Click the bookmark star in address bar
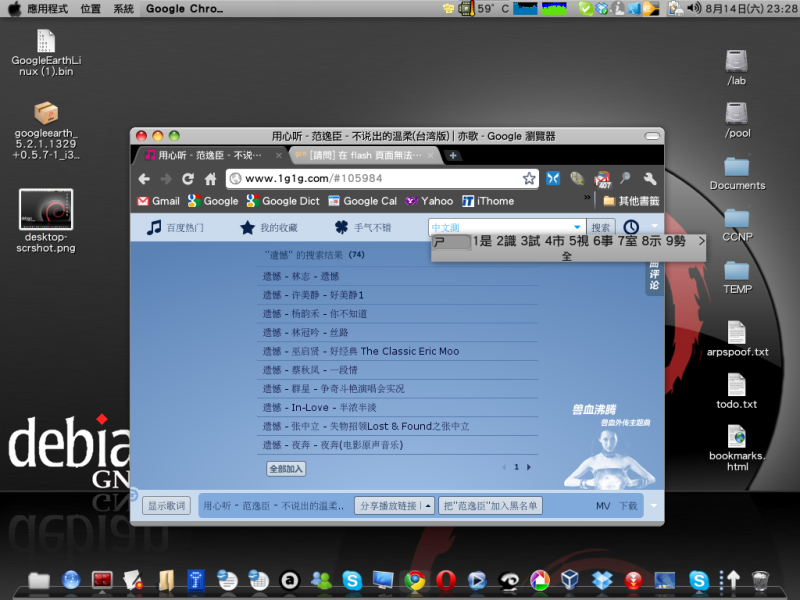The image size is (800, 600). [529, 179]
